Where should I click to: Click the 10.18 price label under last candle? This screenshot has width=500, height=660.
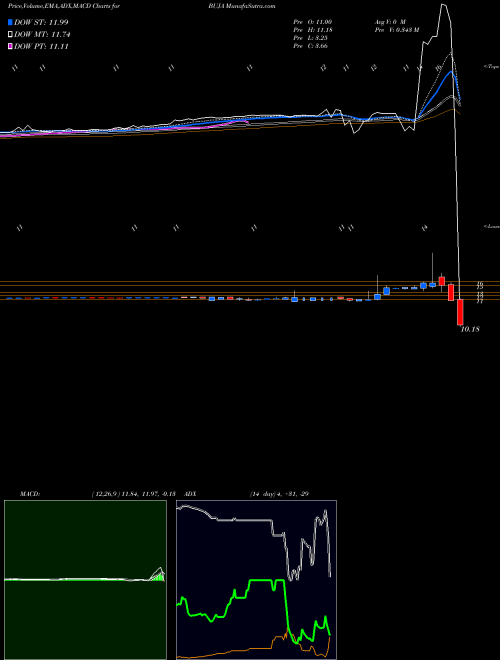tap(470, 330)
